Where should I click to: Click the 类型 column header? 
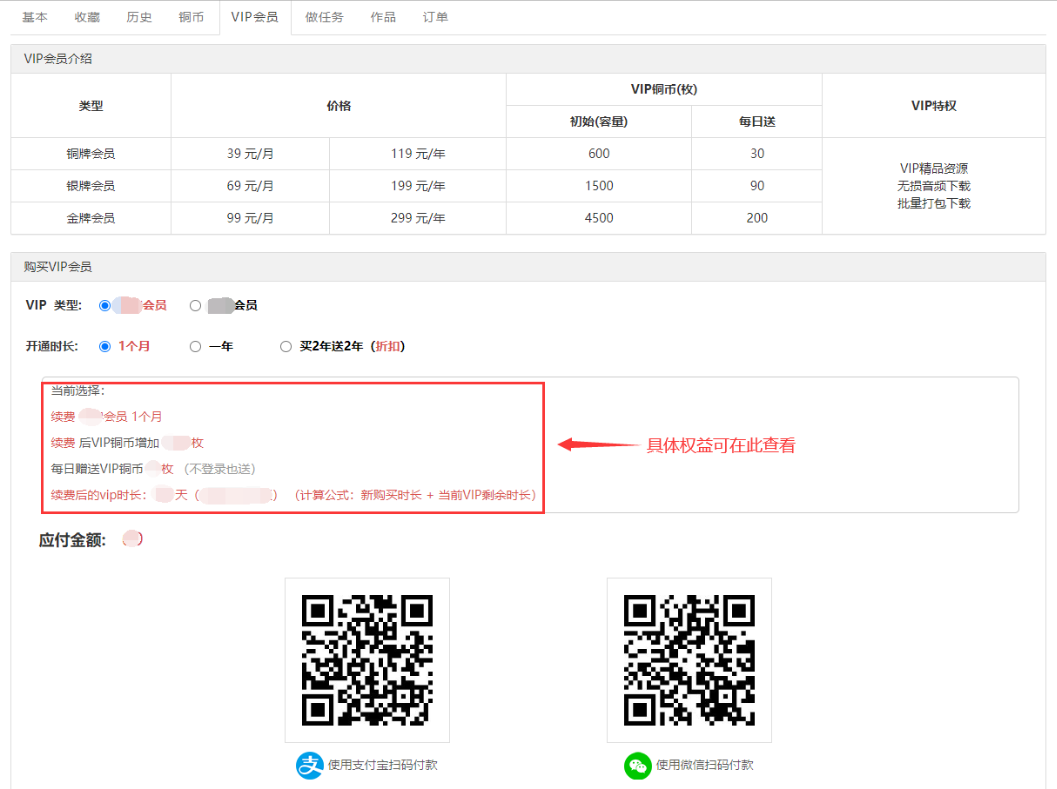point(91,106)
